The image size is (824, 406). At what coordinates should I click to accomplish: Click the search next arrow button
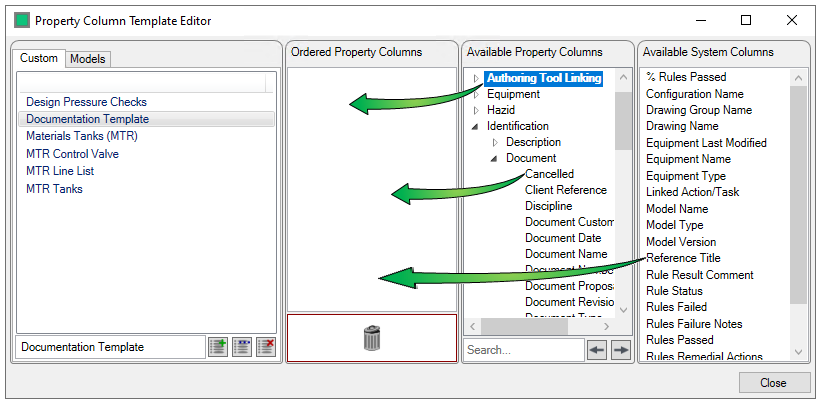point(621,350)
